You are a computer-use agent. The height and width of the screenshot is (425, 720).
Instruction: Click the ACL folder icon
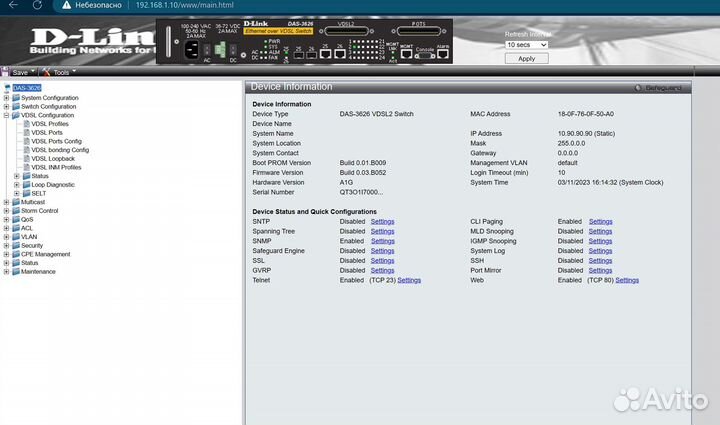[x=16, y=228]
